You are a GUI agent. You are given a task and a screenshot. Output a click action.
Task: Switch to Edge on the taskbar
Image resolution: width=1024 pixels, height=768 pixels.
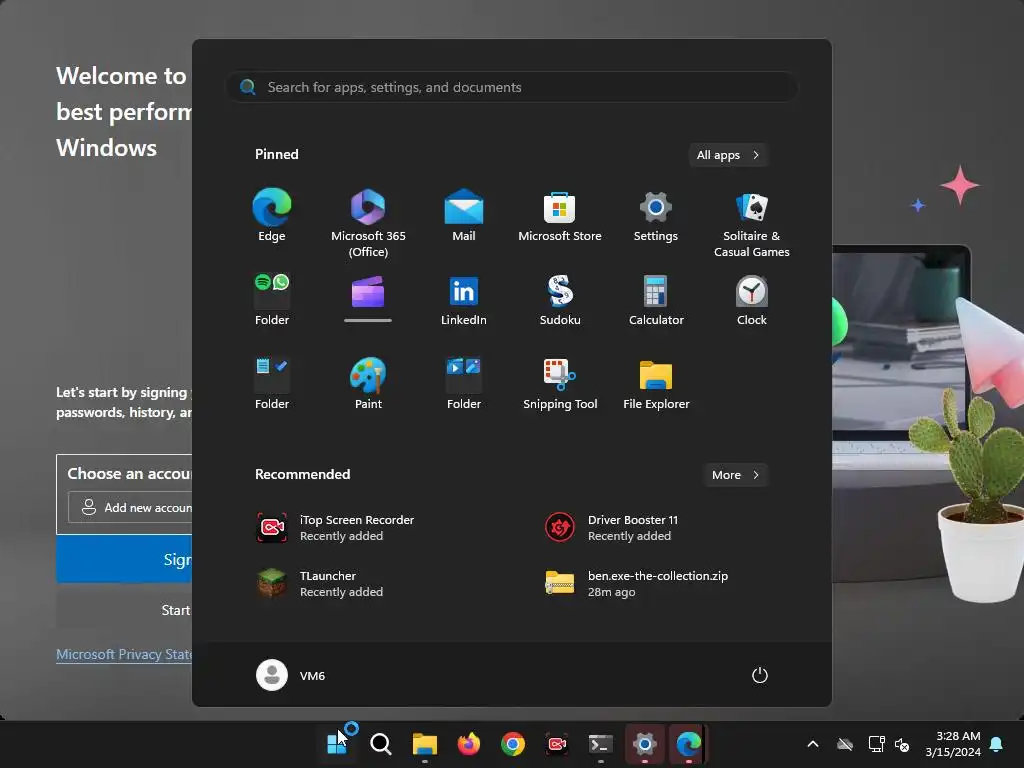688,743
